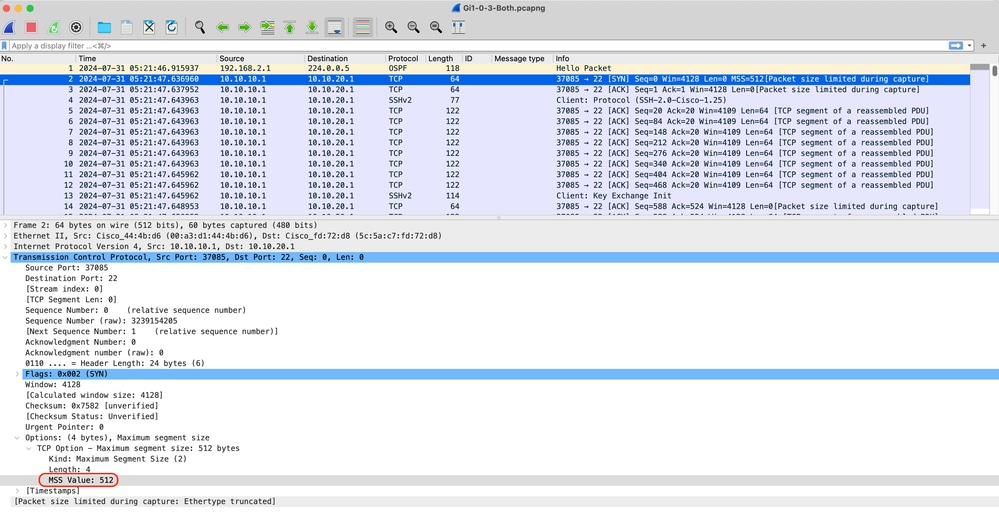Find a packet with magnifier icon
Screen dimensions: 999x513
(x=199, y=27)
